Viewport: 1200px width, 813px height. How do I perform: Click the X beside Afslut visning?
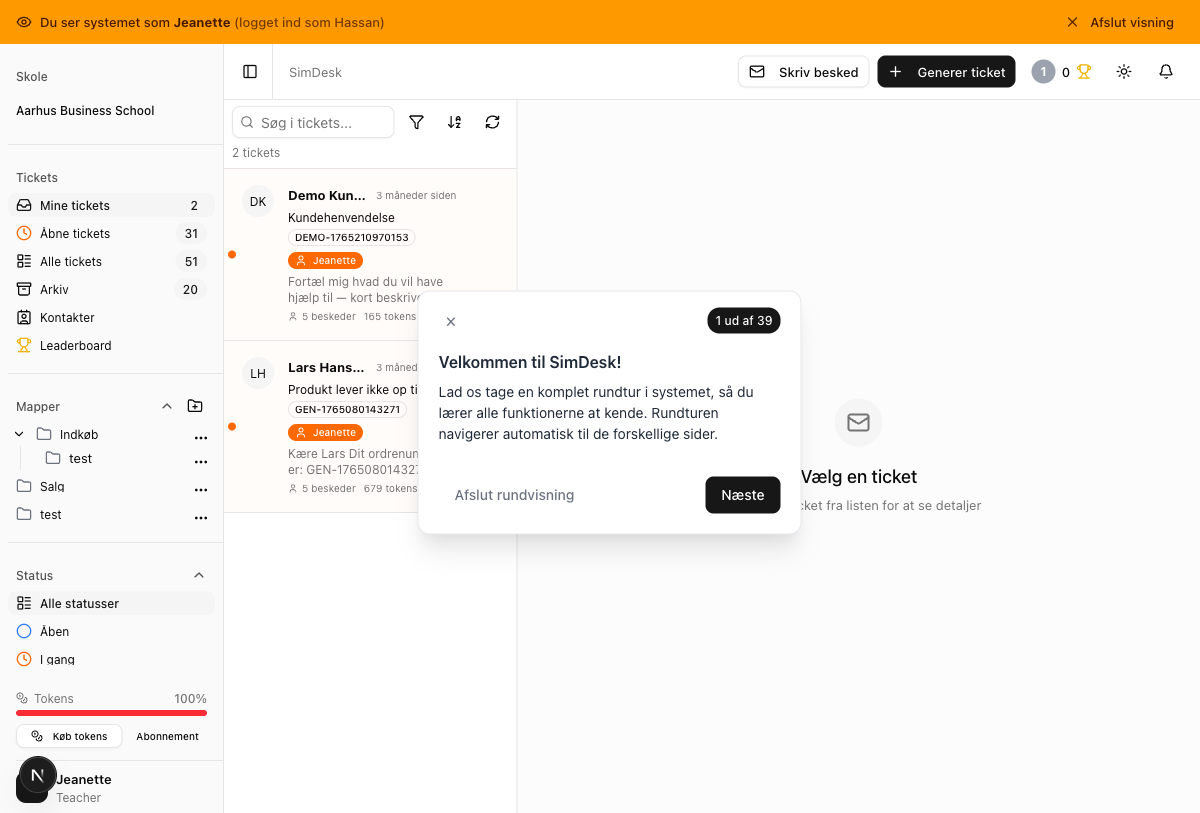[x=1072, y=22]
